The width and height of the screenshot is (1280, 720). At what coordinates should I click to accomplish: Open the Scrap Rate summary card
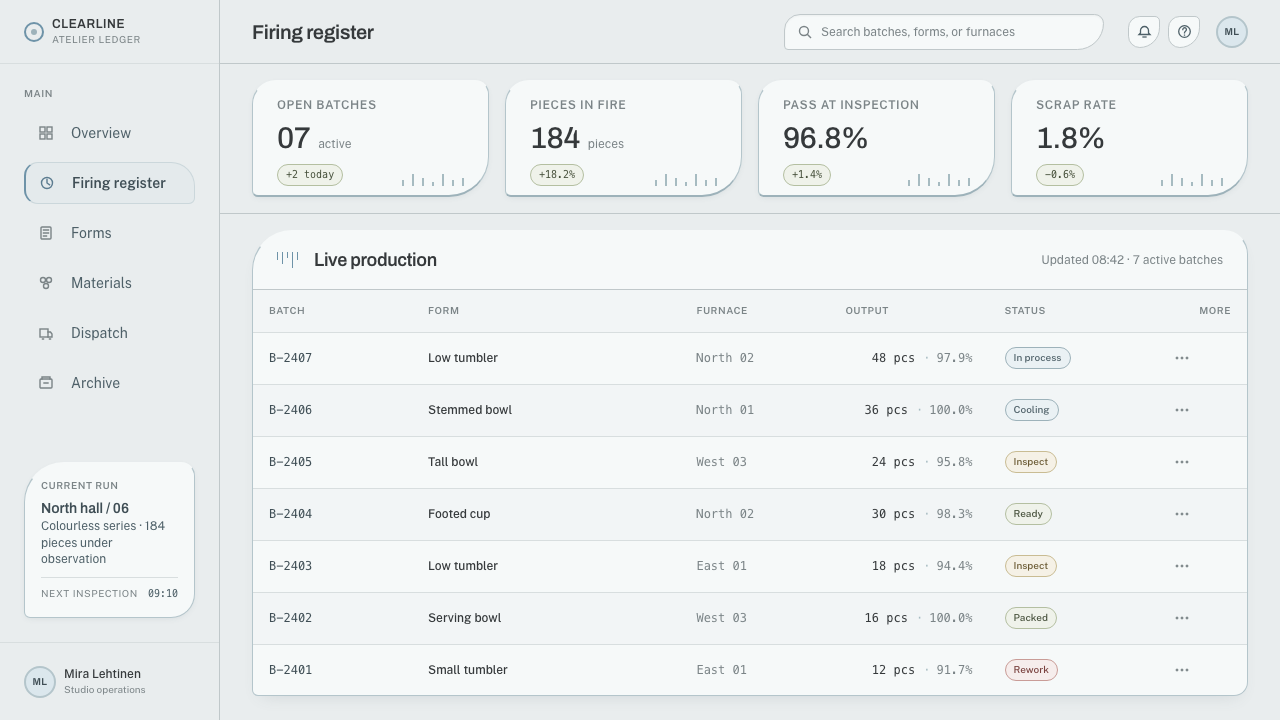click(1129, 138)
